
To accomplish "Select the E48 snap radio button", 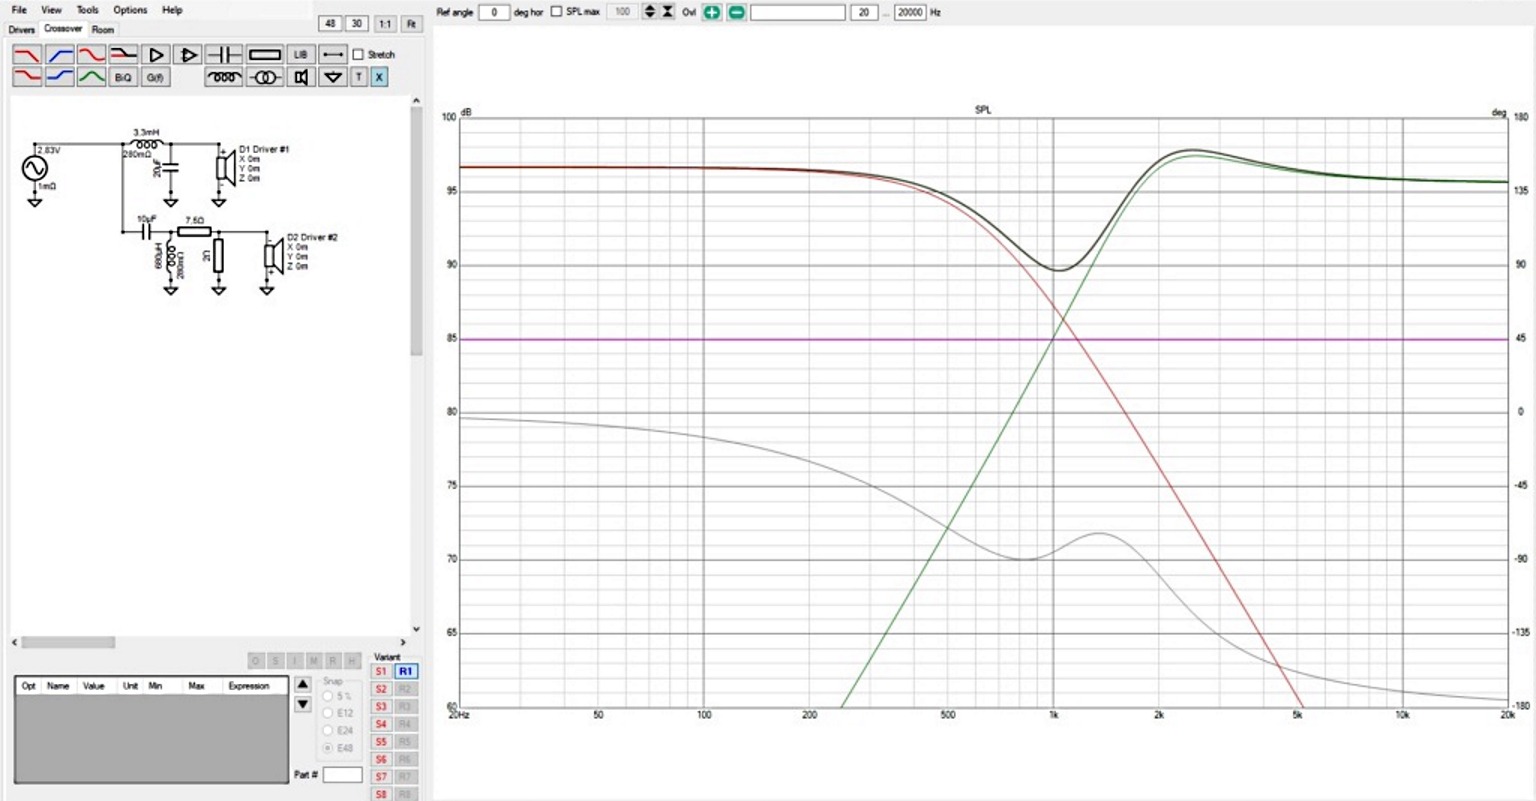I will point(328,748).
